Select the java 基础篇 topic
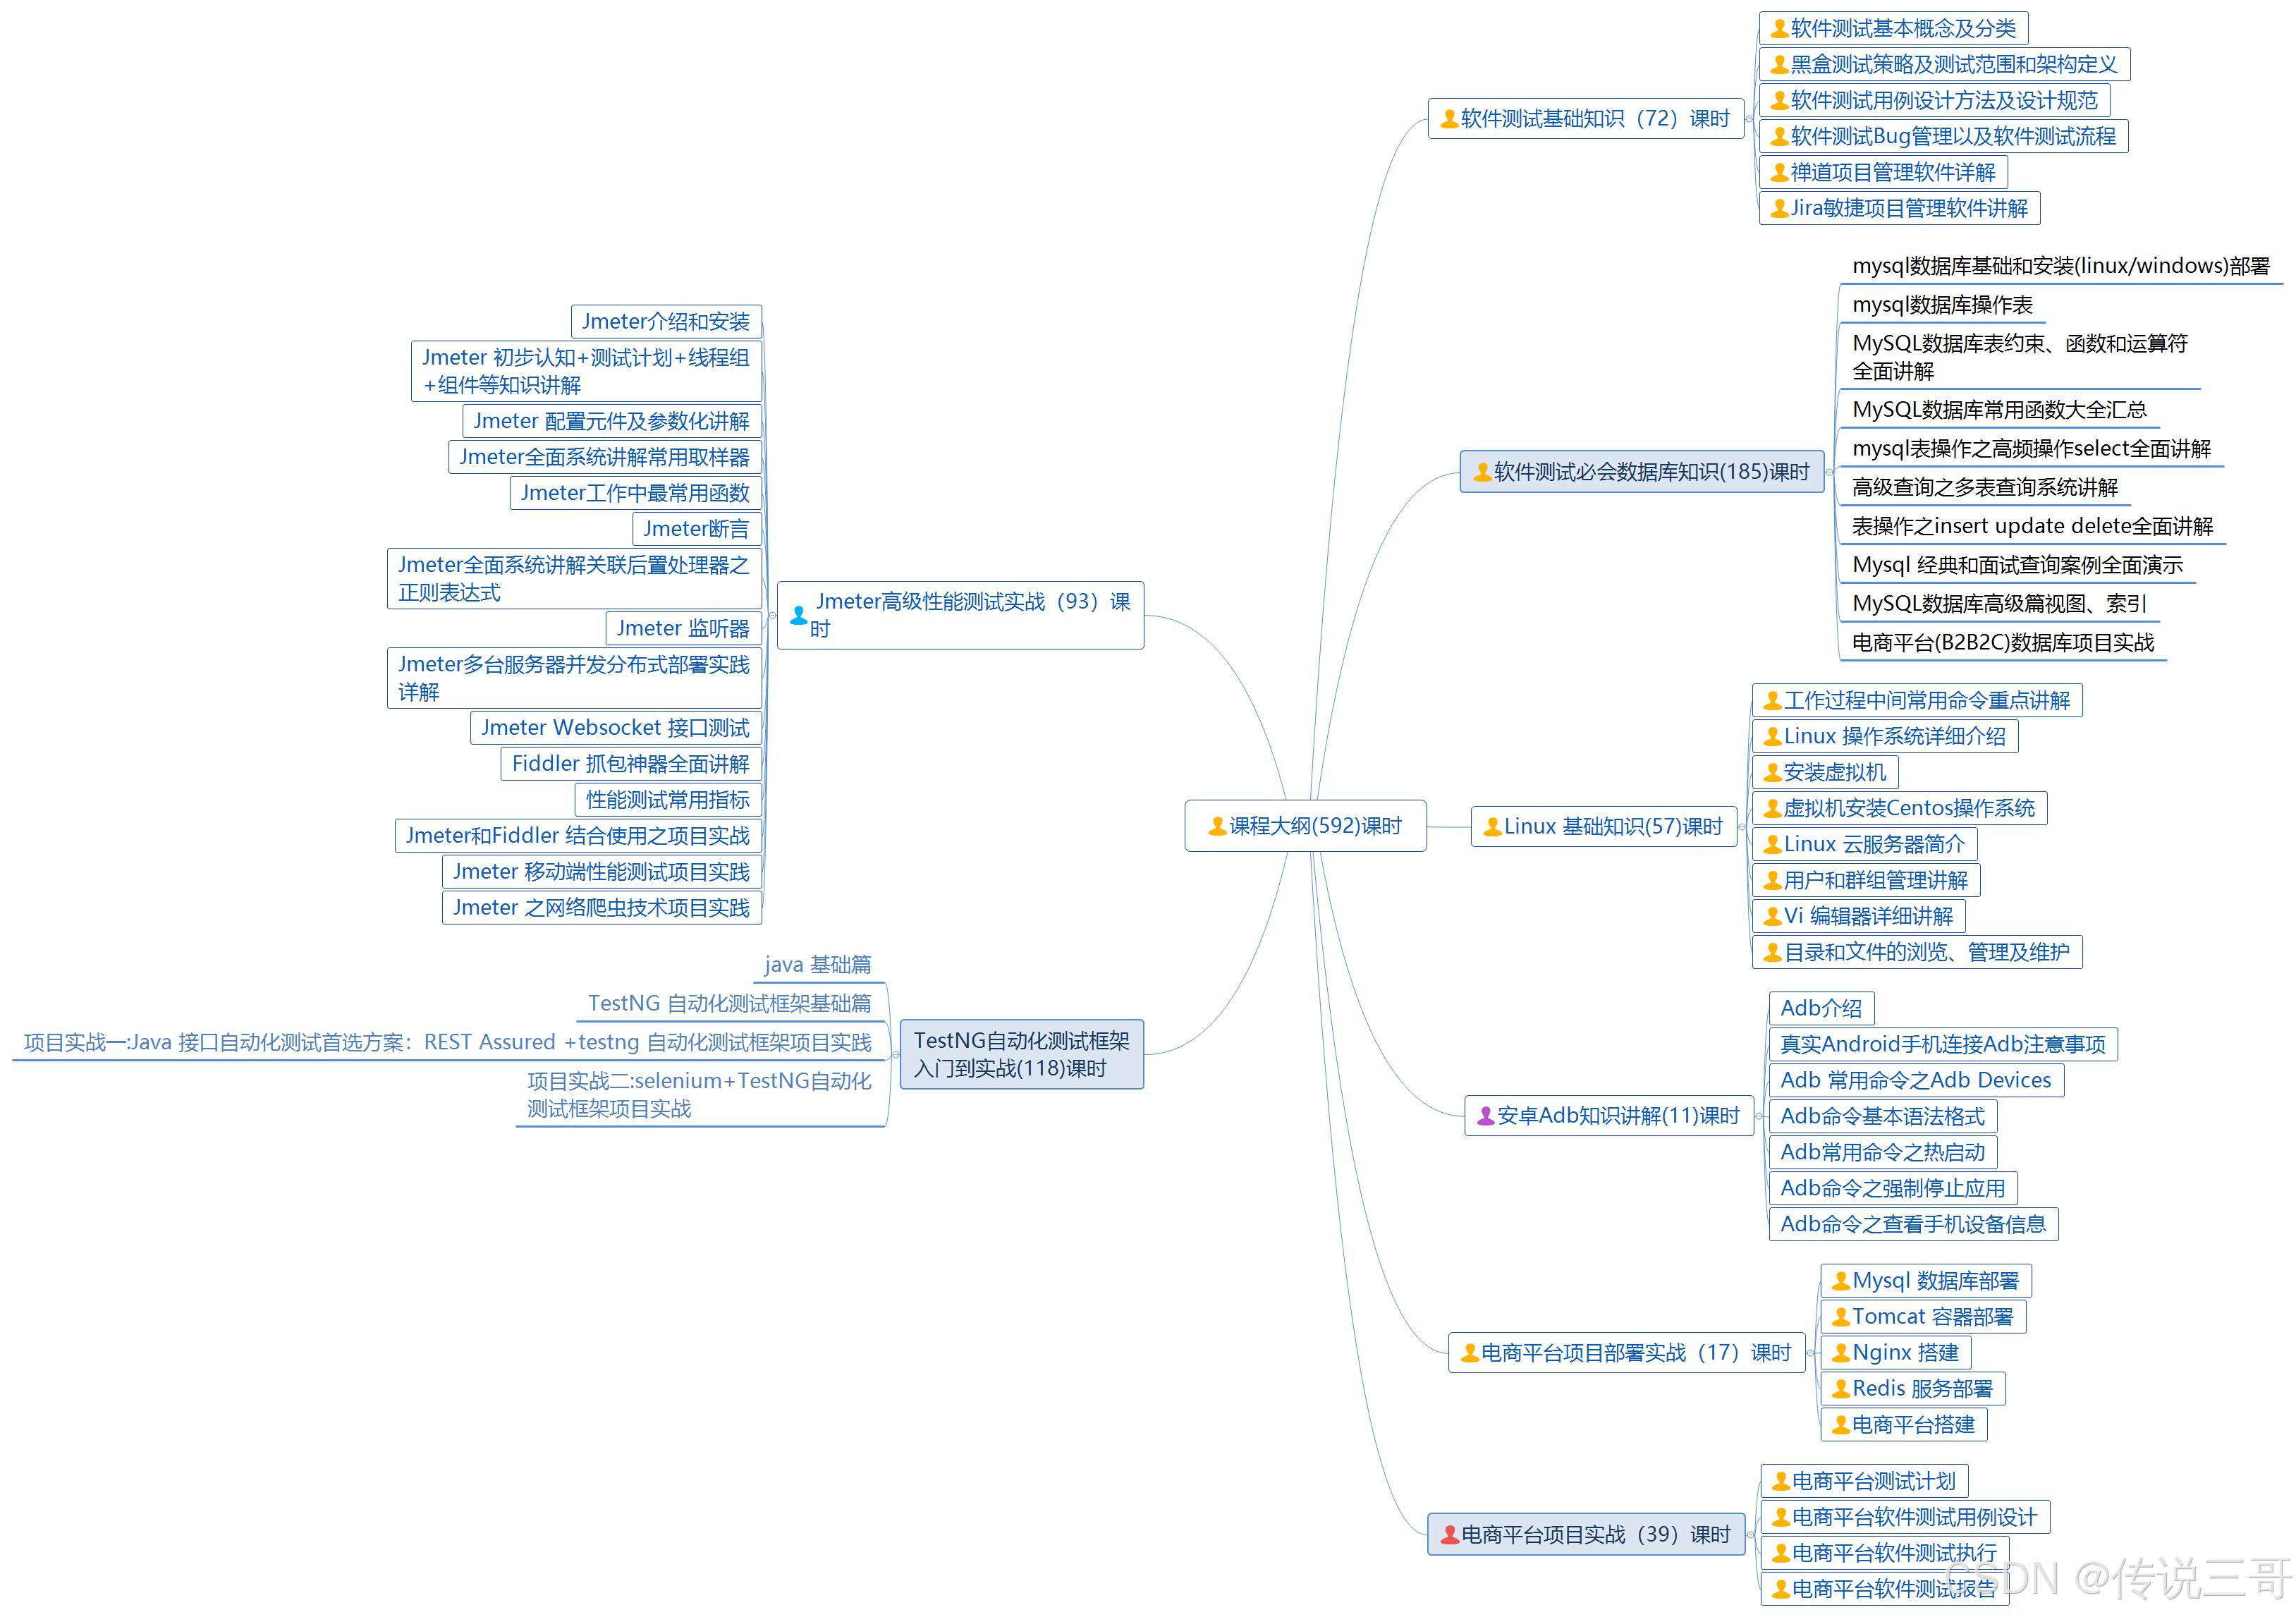 pos(817,964)
